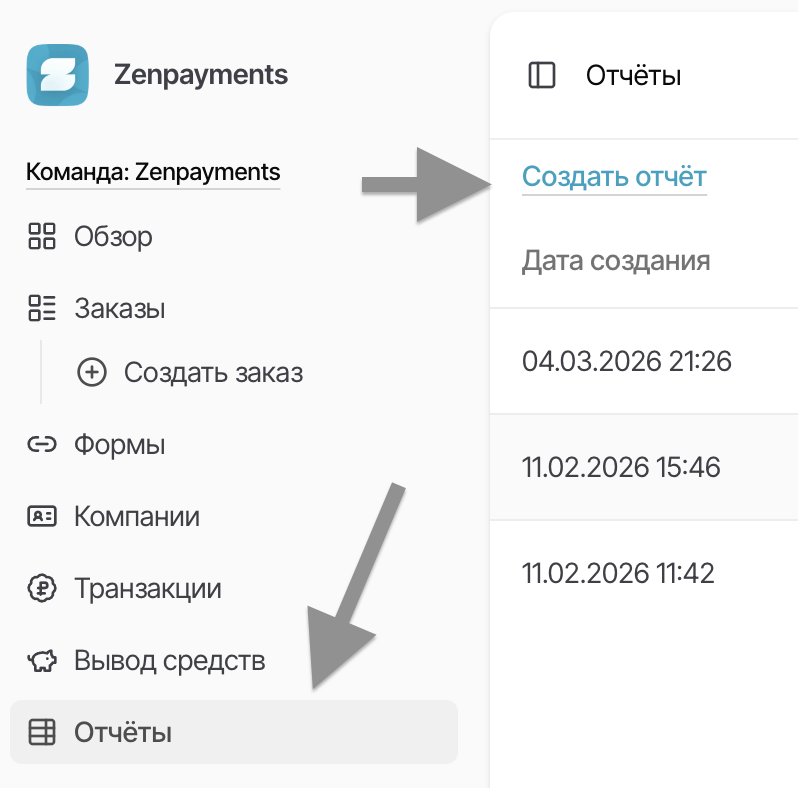The height and width of the screenshot is (788, 798).
Task: Click the Транзакции ruble icon
Action: coord(41,589)
